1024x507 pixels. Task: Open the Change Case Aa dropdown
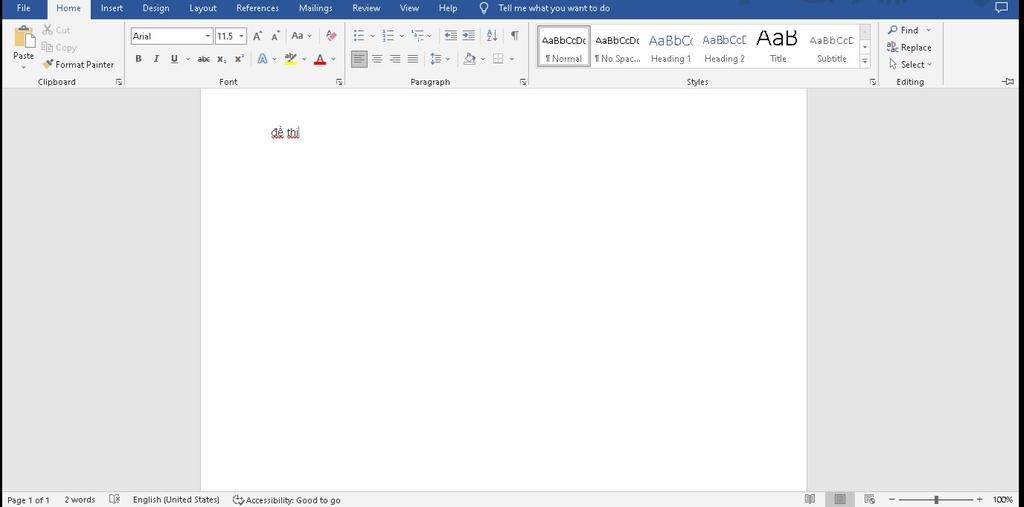coord(301,36)
